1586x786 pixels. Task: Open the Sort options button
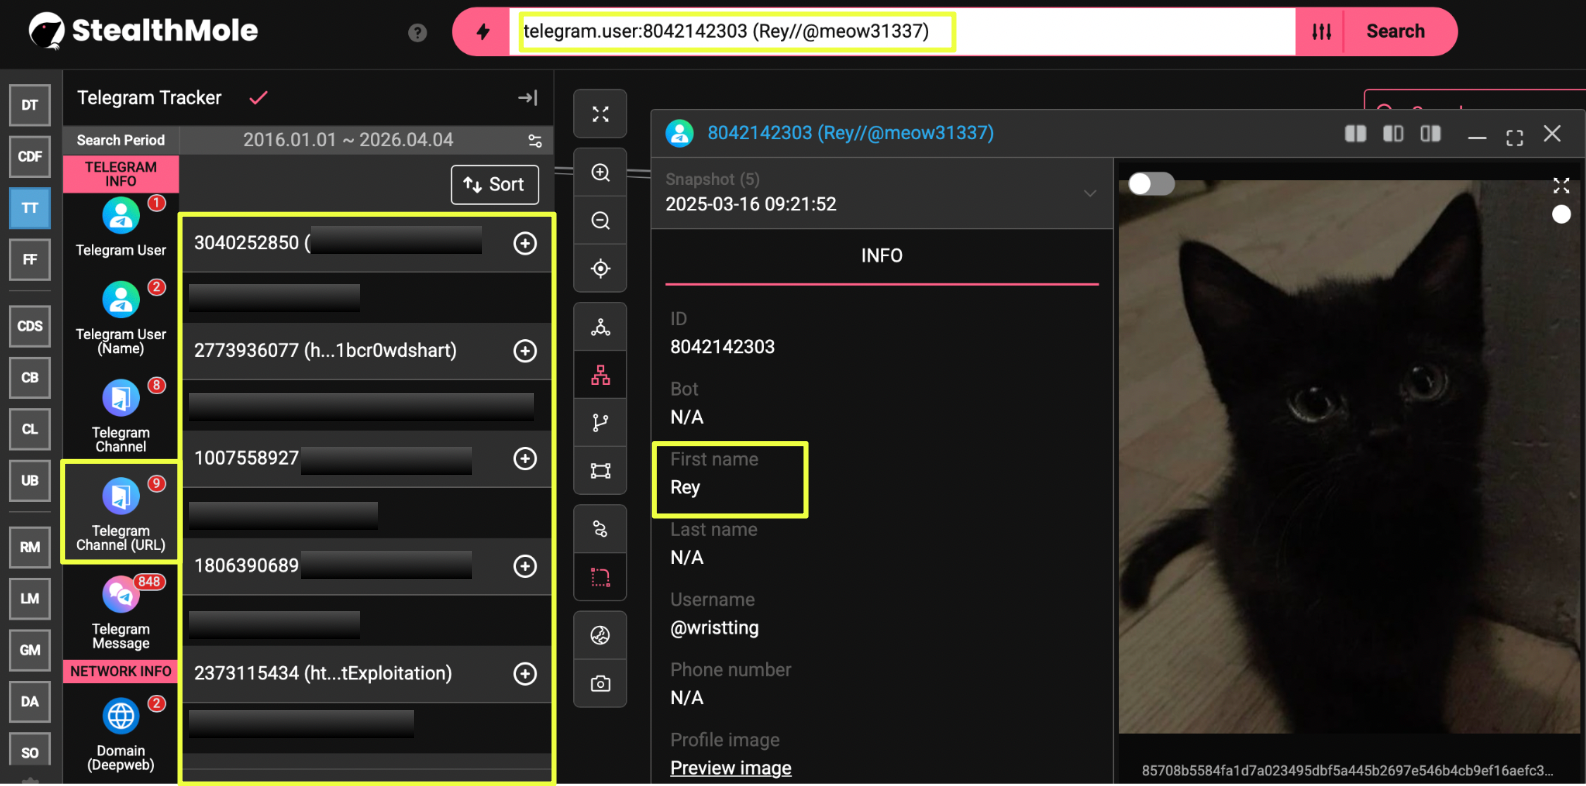point(494,185)
